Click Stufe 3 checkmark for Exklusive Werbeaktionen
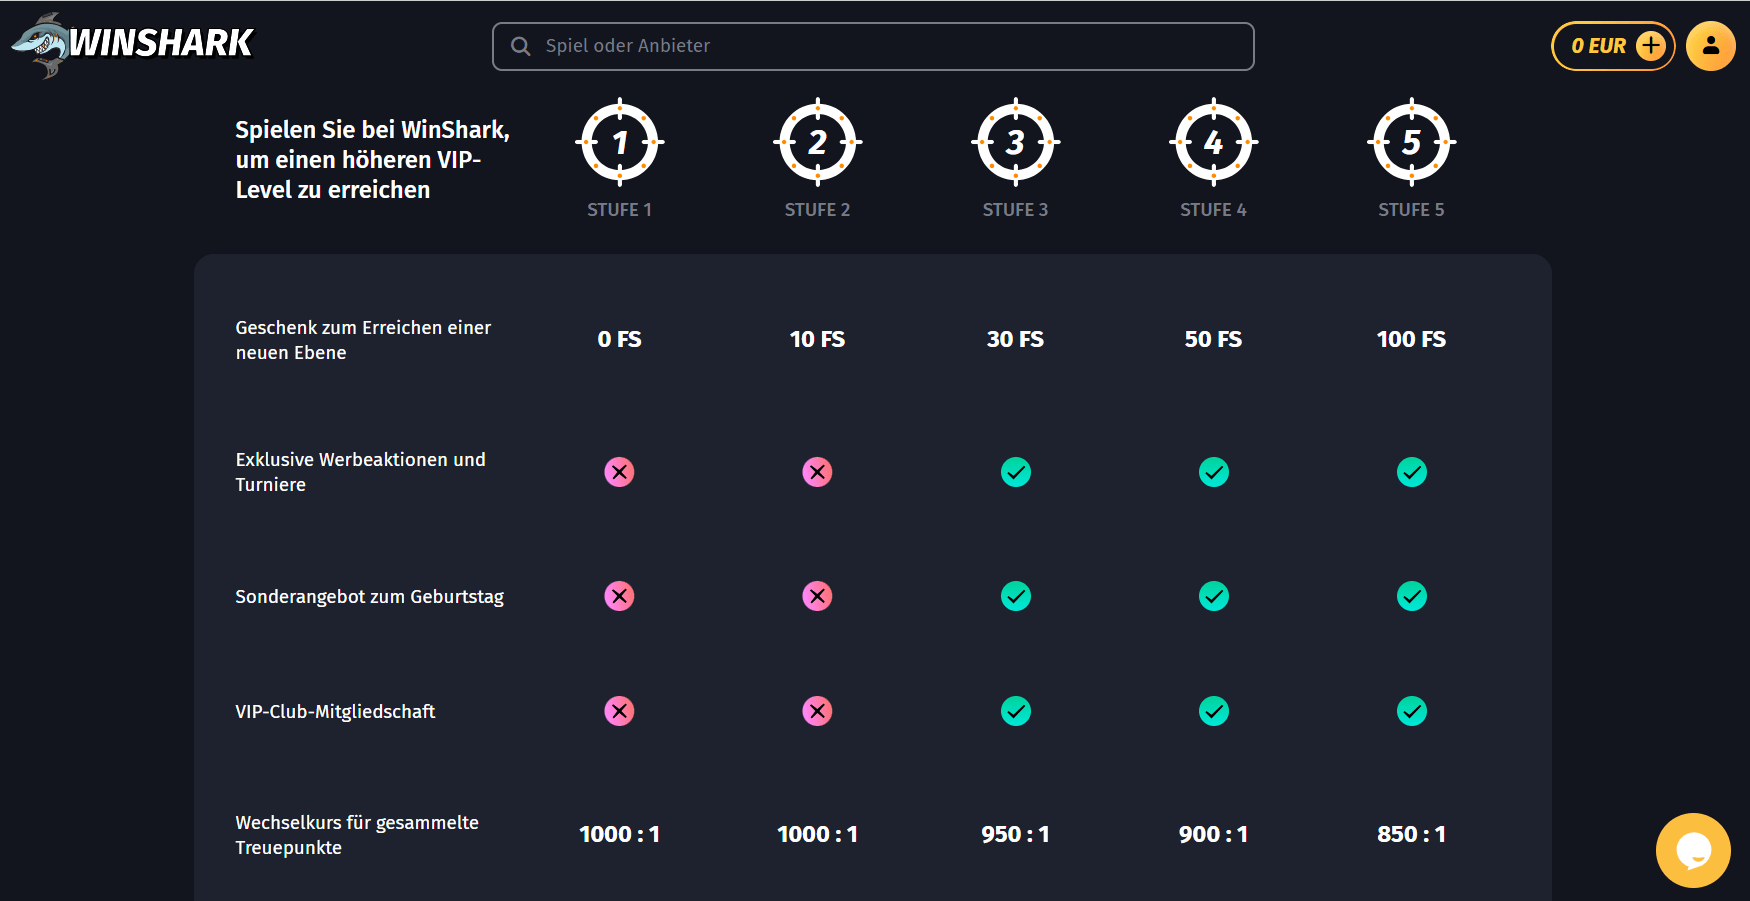The width and height of the screenshot is (1750, 901). (1016, 472)
